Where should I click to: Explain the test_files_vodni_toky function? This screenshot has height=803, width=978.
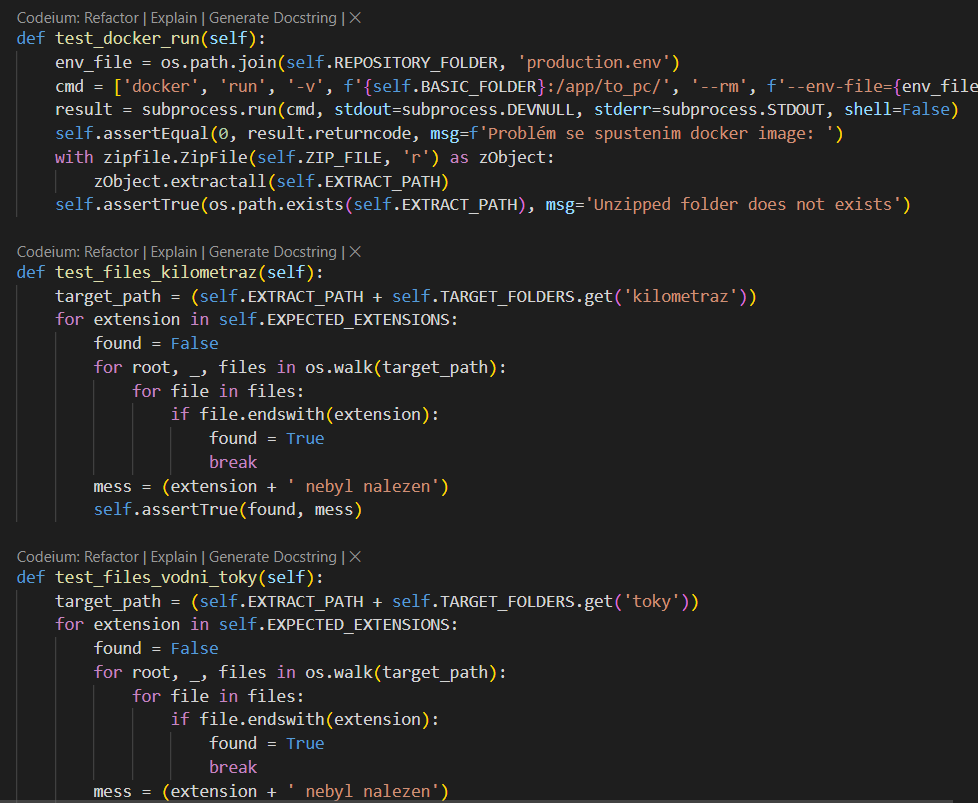coord(173,557)
